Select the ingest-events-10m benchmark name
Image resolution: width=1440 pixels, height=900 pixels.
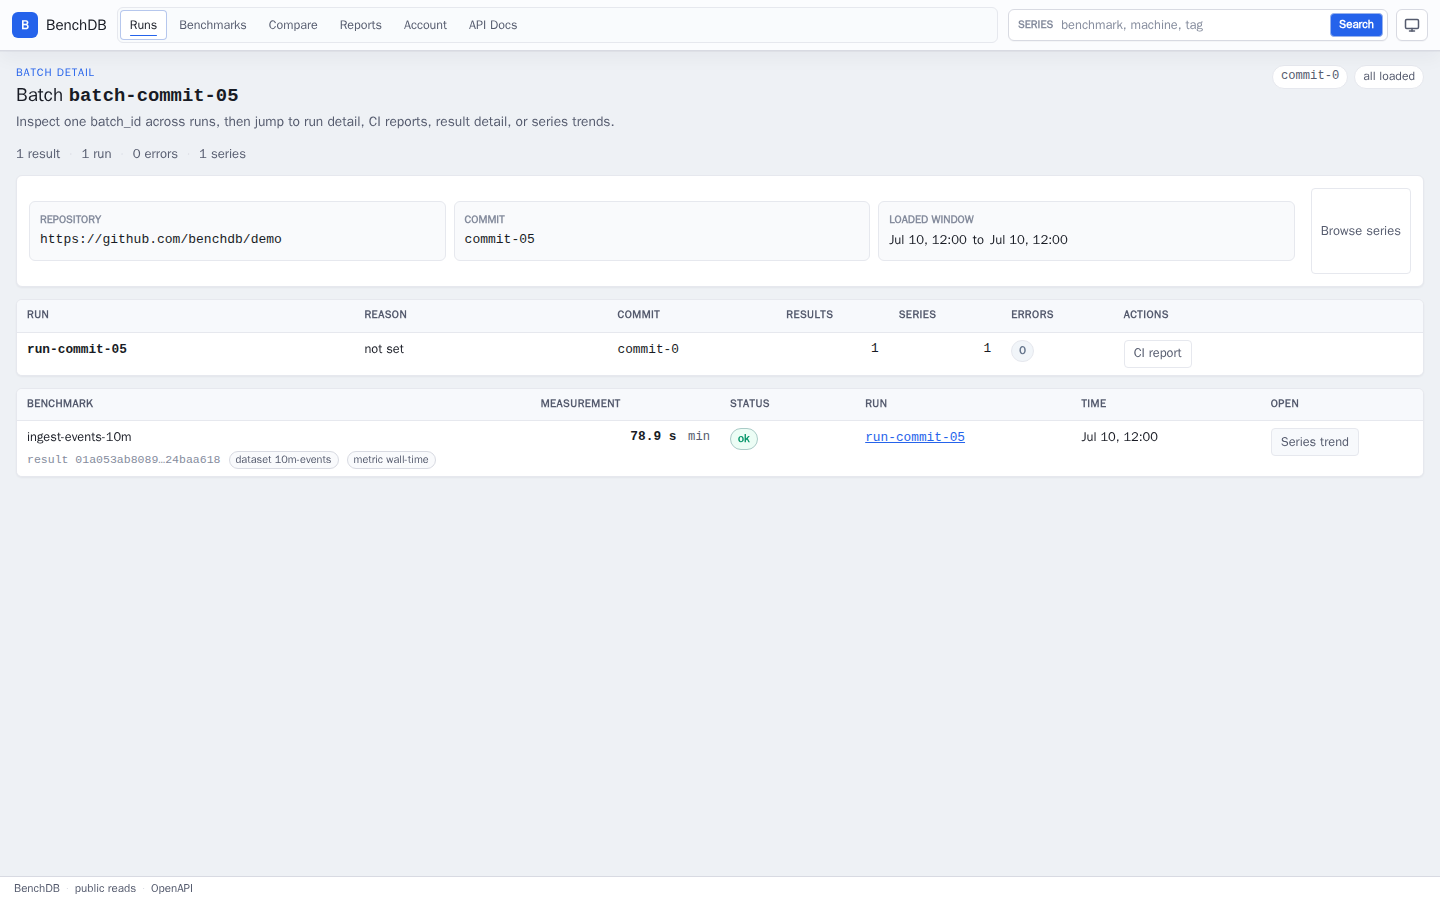79,437
